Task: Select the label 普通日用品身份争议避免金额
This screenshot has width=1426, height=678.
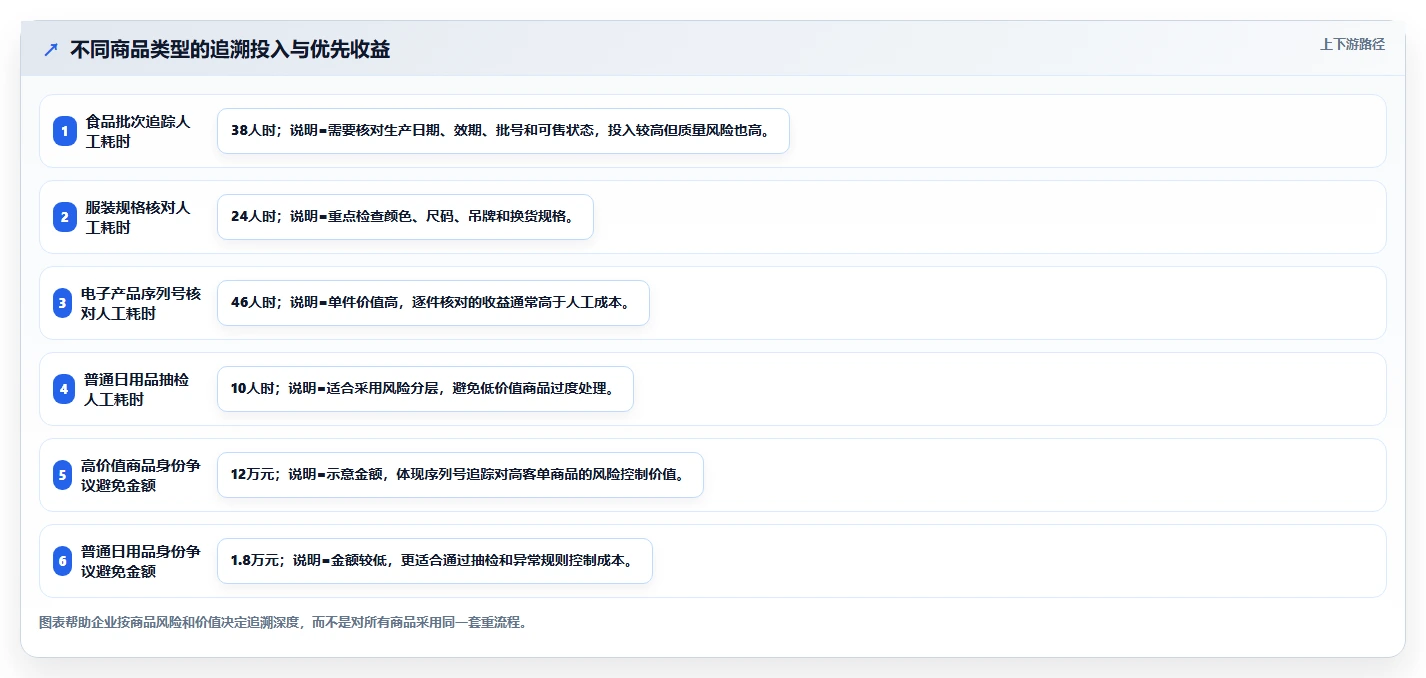Action: click(x=141, y=561)
